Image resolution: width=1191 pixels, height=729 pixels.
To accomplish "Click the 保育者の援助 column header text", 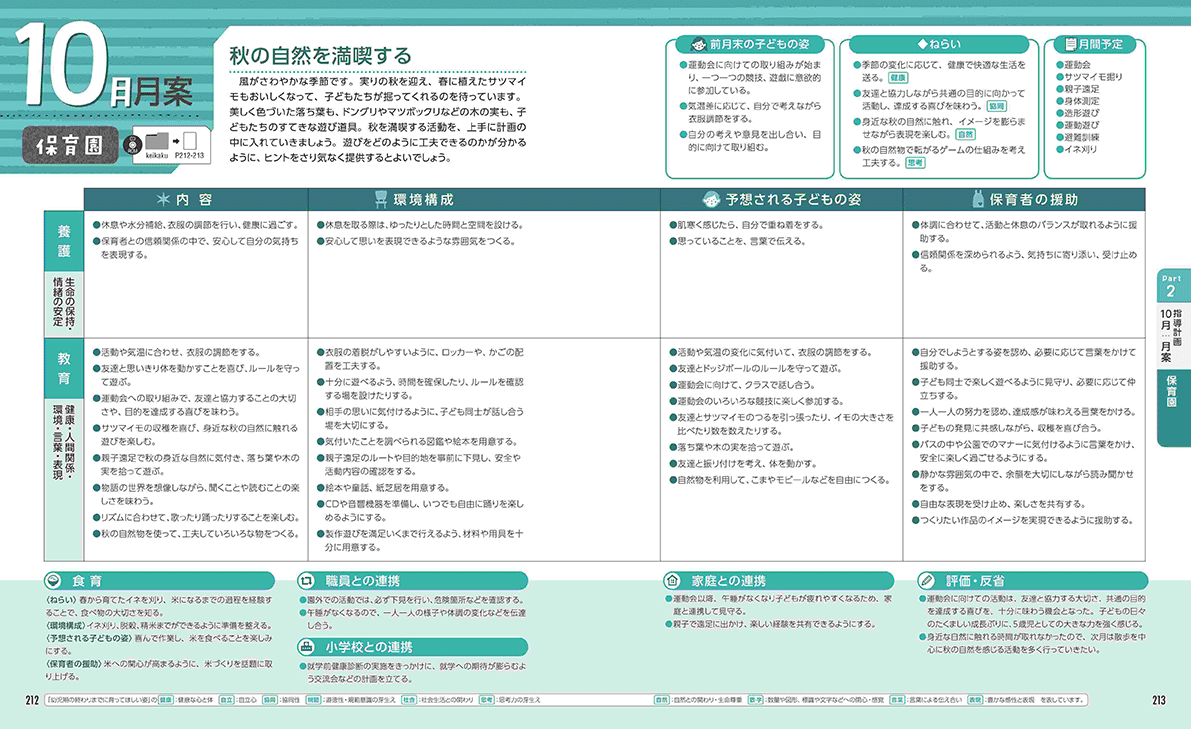I will coord(1034,200).
